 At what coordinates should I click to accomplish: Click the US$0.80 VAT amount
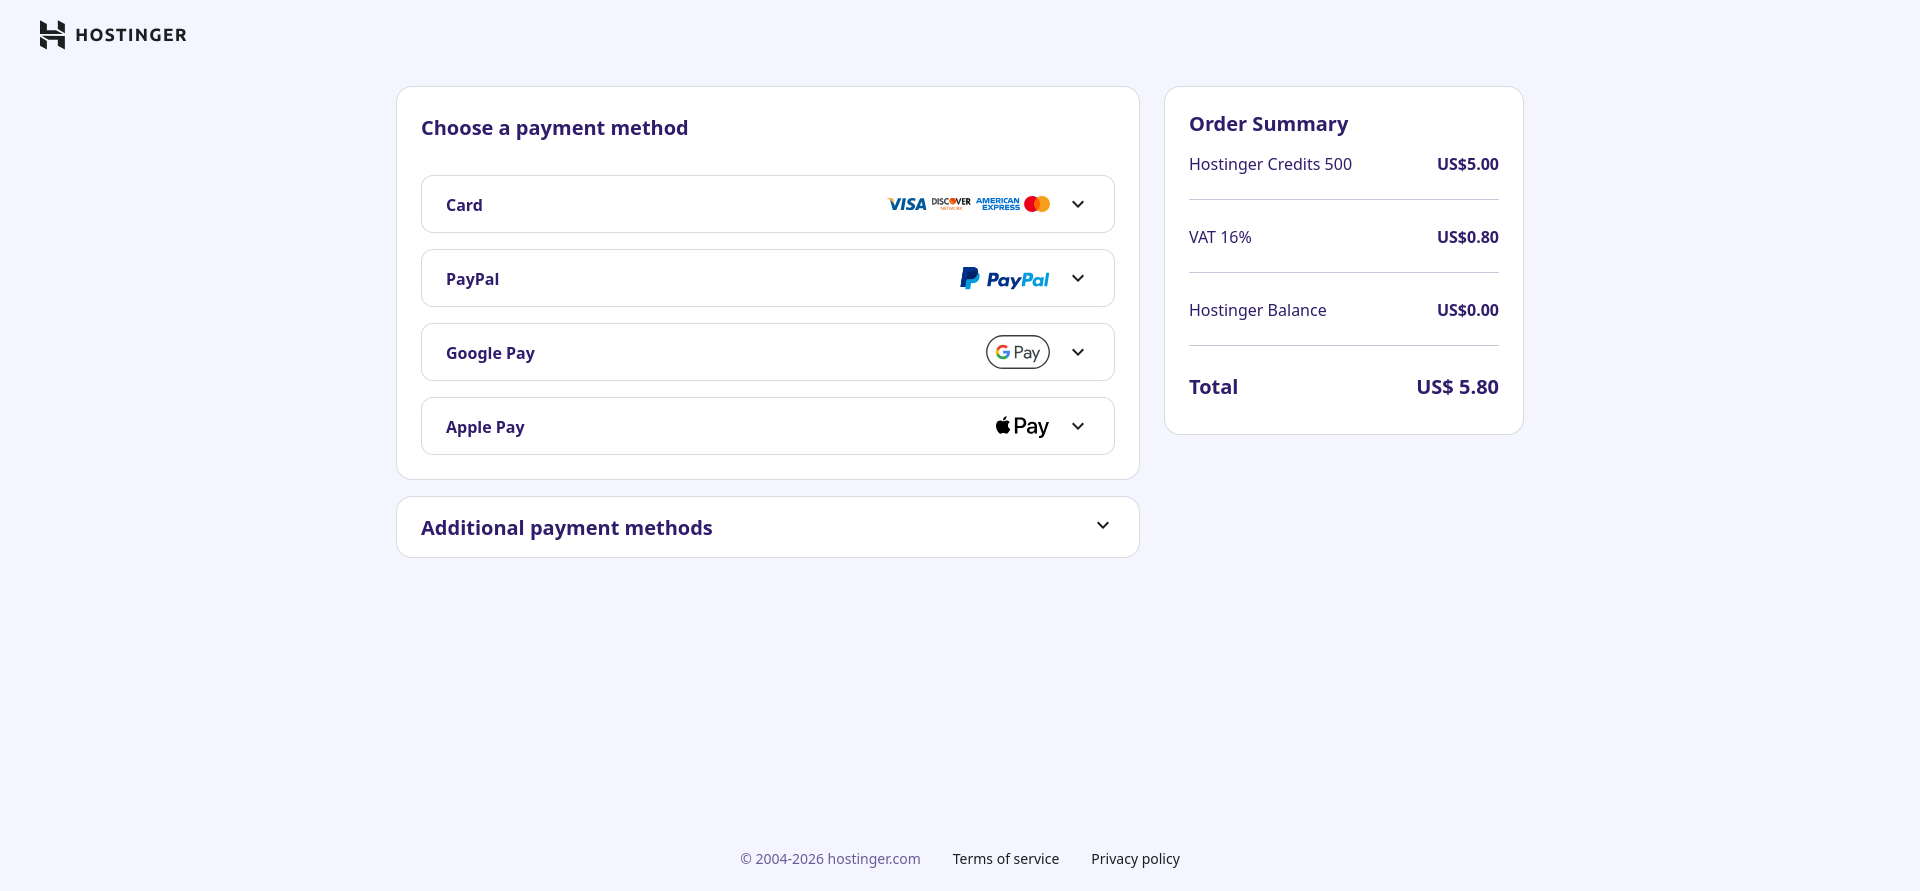tap(1468, 237)
